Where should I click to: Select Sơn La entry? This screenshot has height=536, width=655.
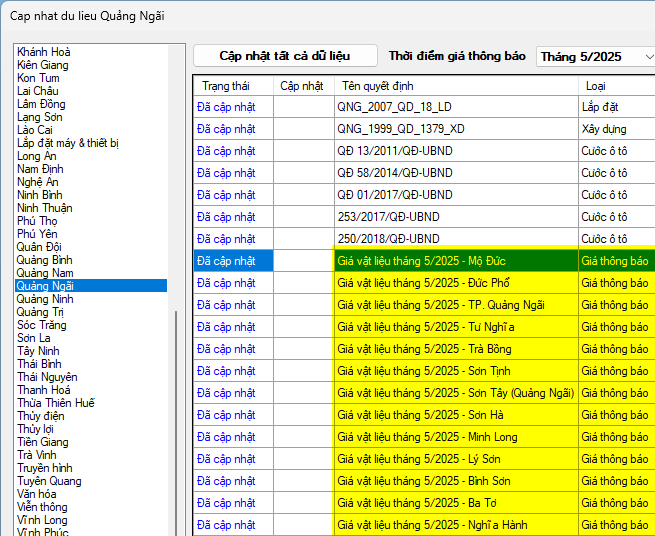[x=34, y=338]
